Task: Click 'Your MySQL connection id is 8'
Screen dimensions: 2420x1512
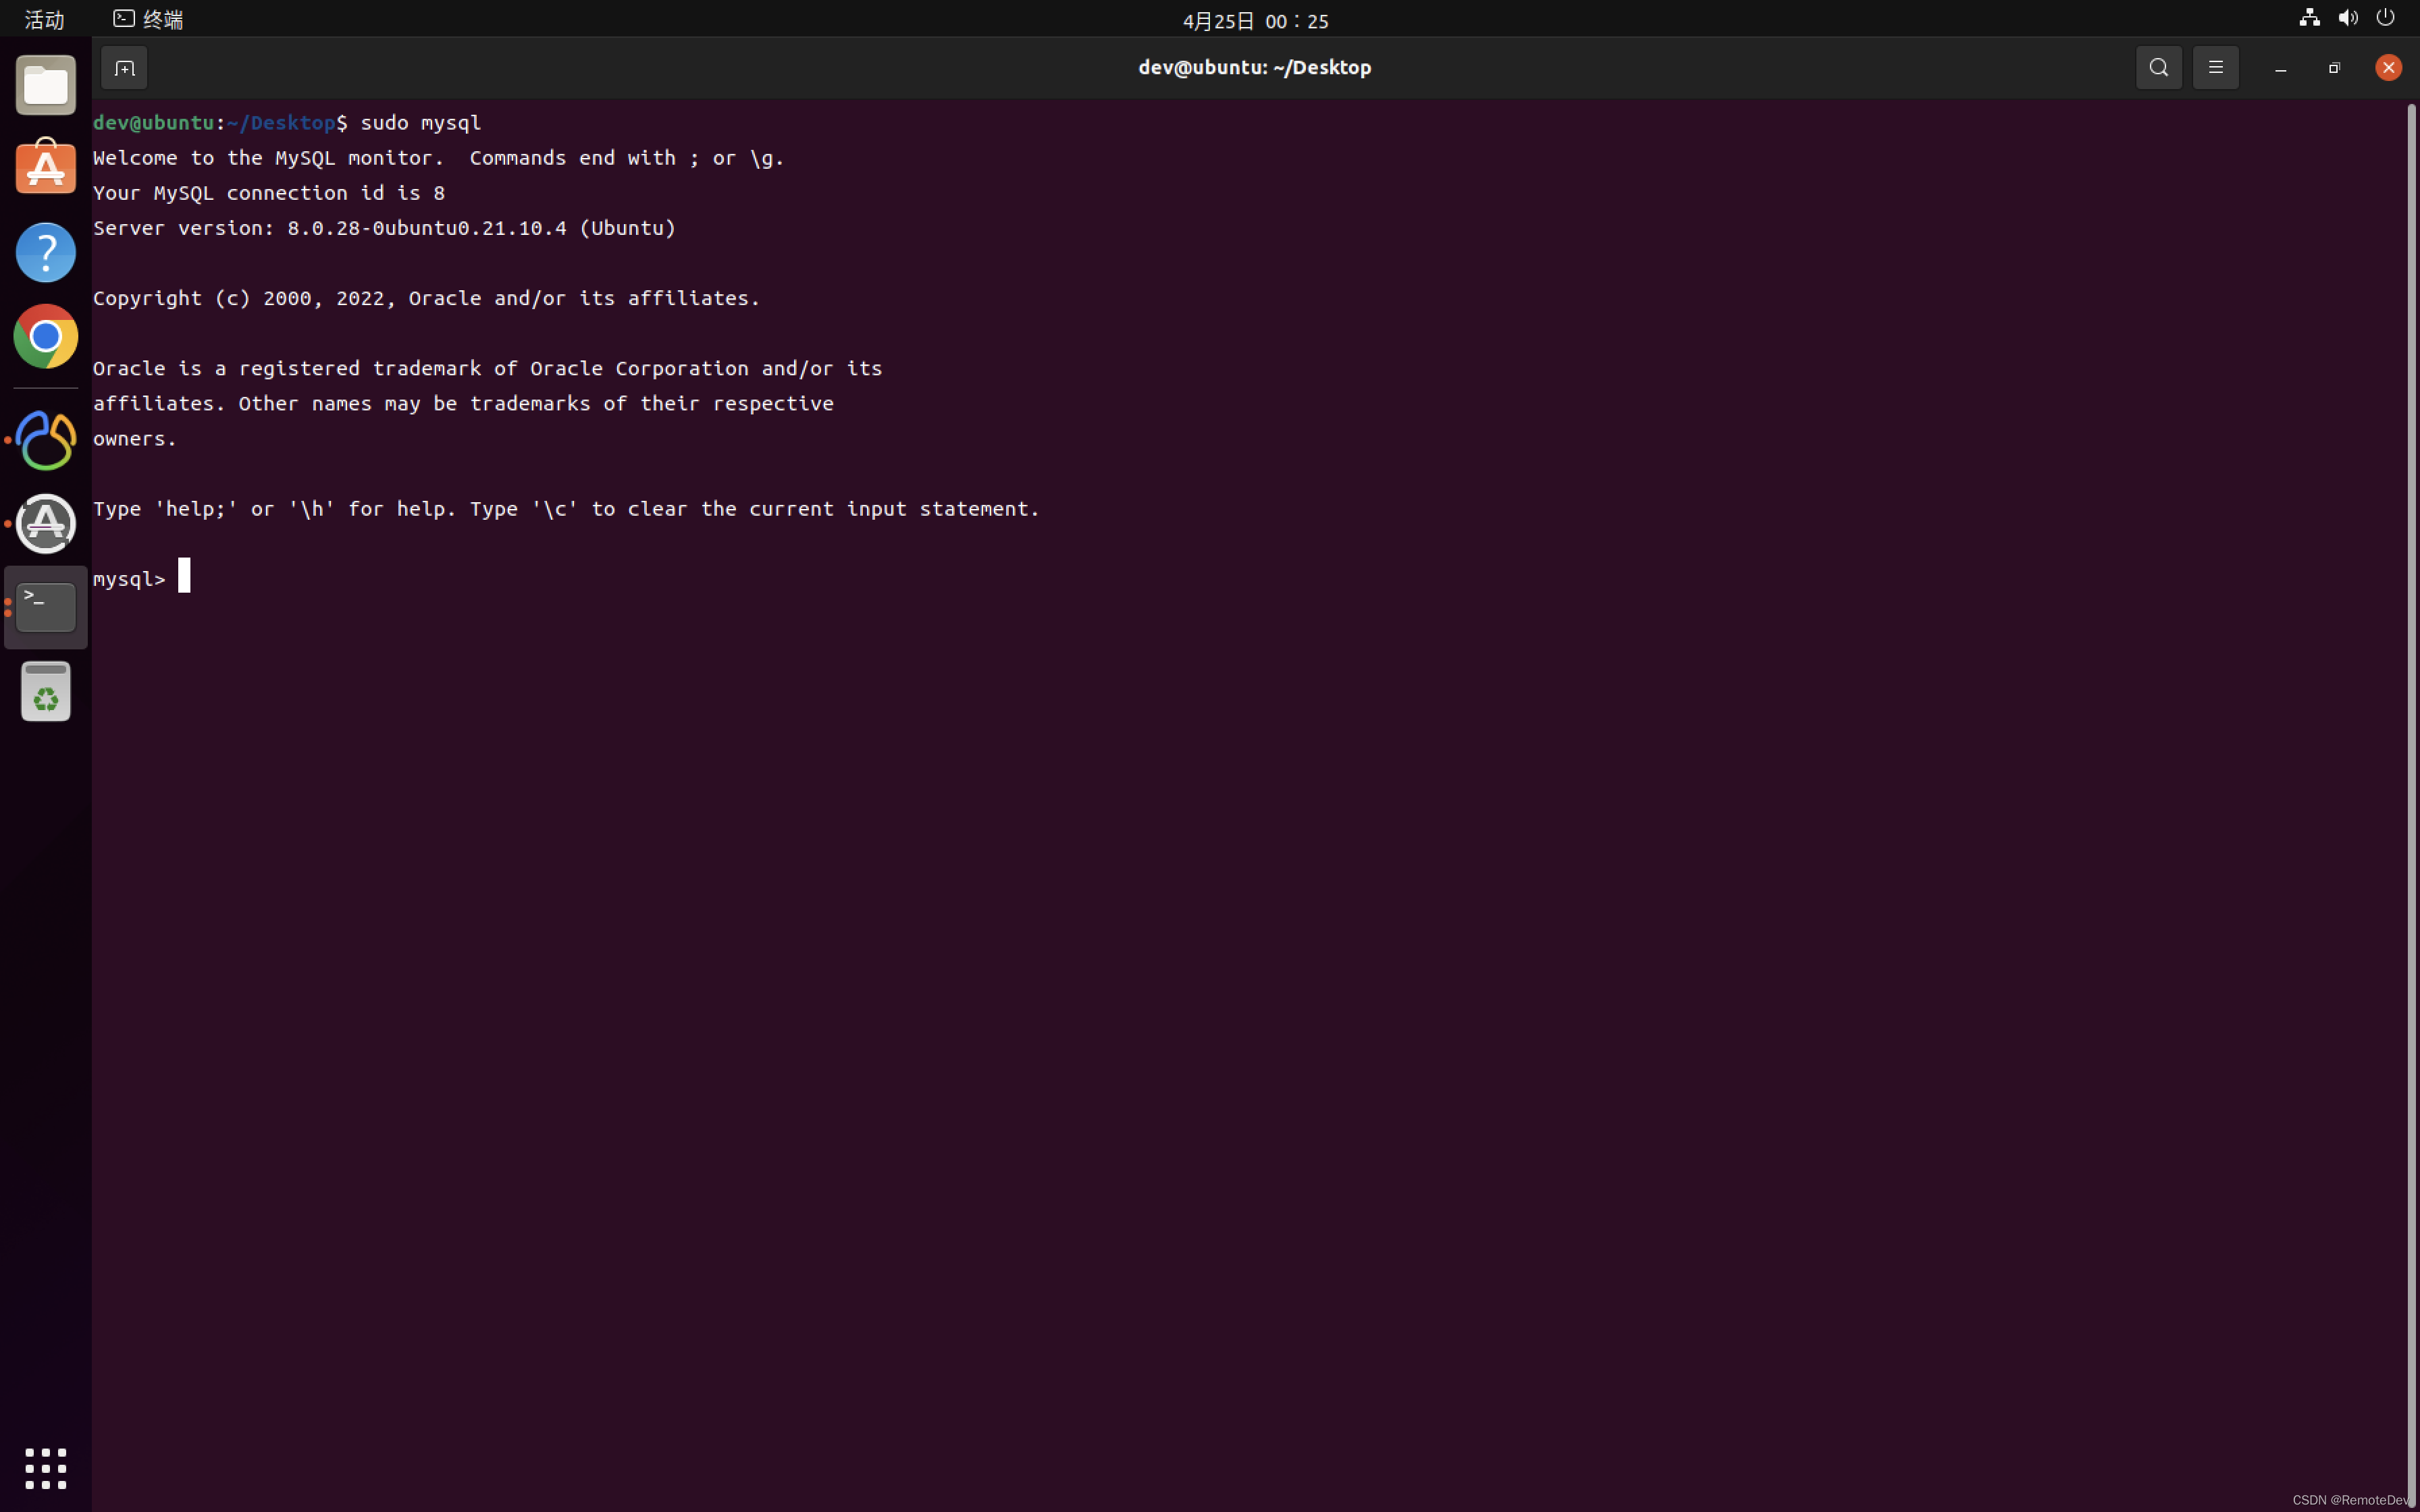Action: 269,193
